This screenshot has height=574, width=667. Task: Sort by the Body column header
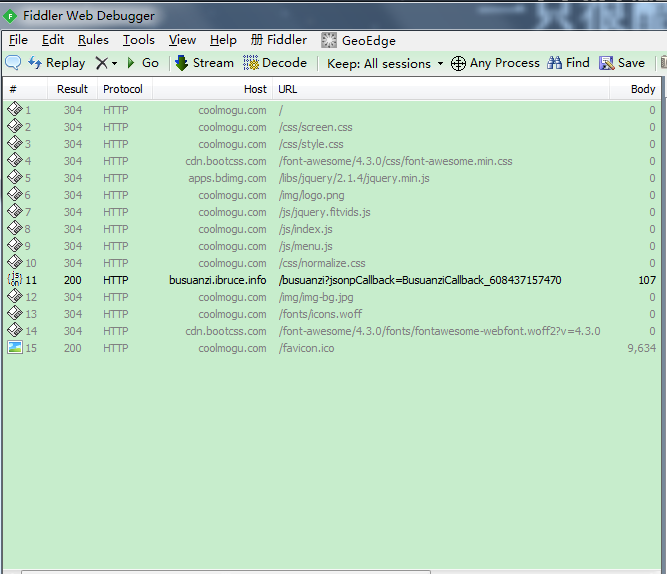click(635, 89)
